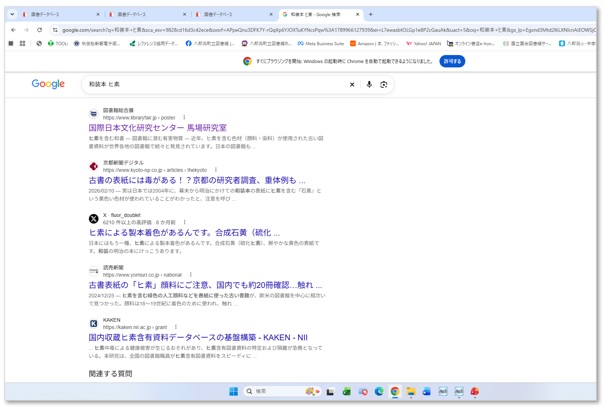
Task: Reload the page with the refresh icon
Action: coord(39,30)
